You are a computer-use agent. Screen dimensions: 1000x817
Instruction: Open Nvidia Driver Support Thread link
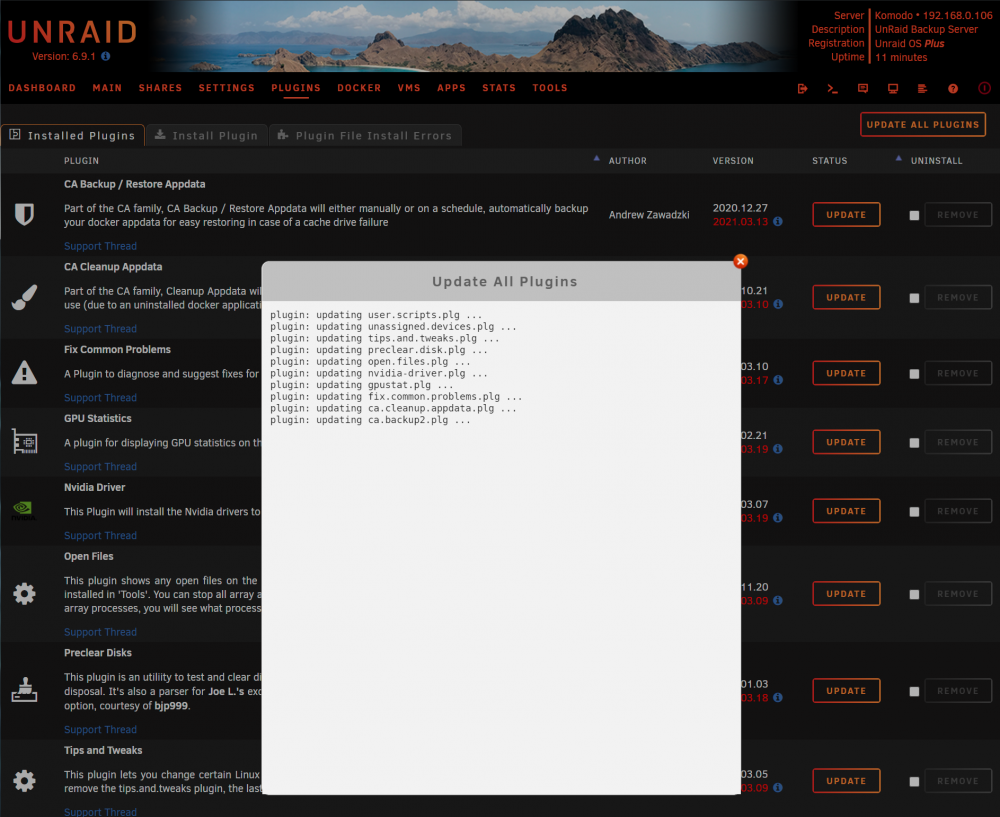click(100, 536)
